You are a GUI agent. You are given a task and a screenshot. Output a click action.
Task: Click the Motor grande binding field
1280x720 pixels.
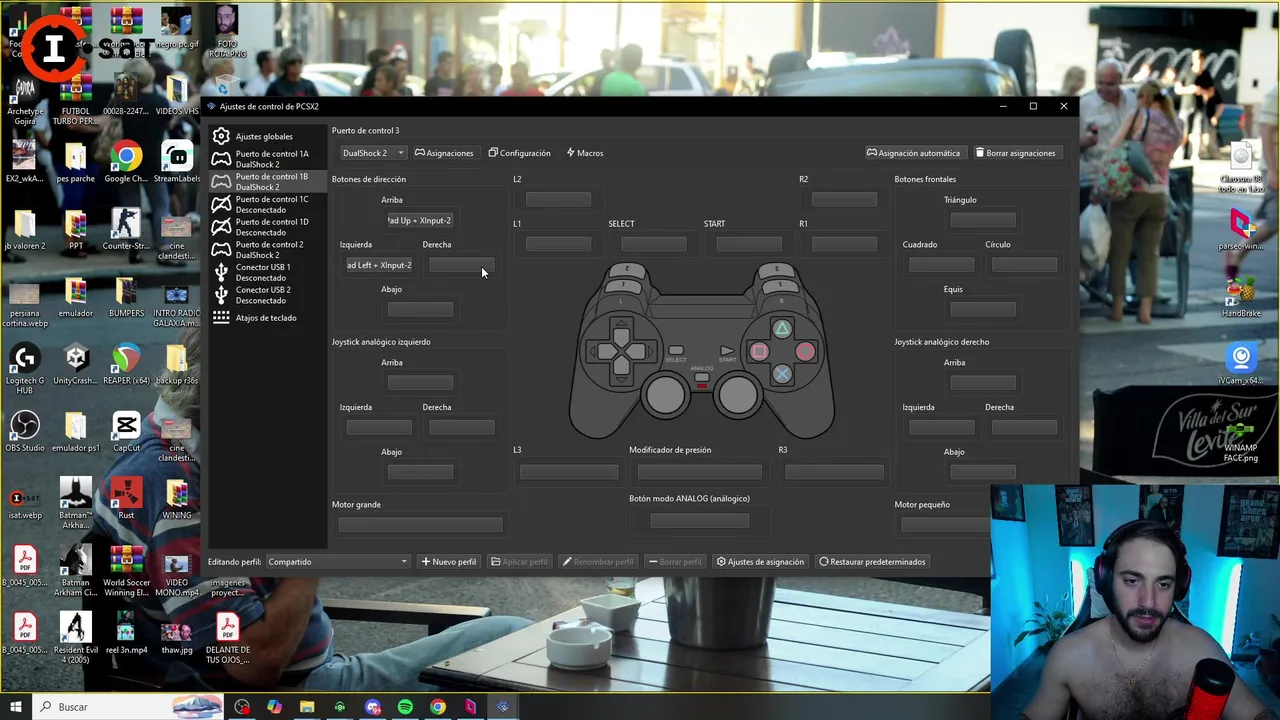(x=420, y=525)
